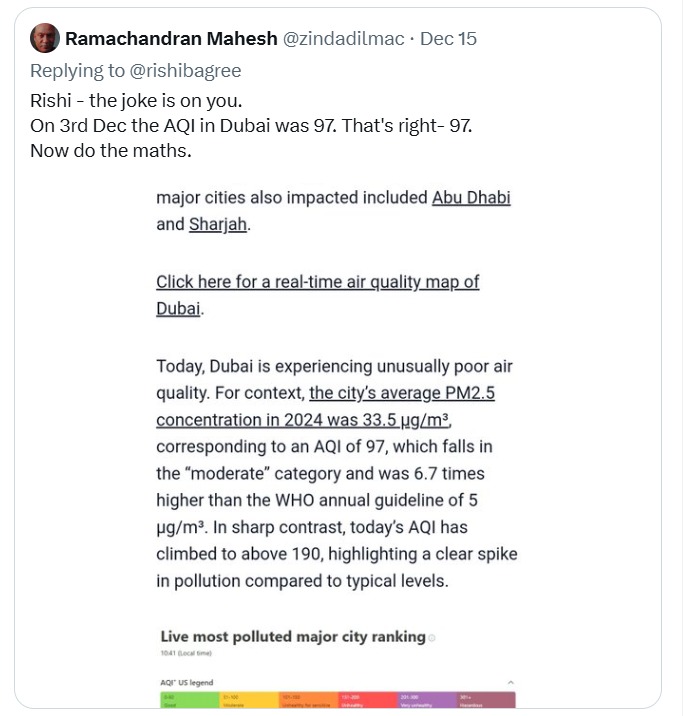Click the real-time air quality map link
The image size is (684, 716).
[317, 282]
